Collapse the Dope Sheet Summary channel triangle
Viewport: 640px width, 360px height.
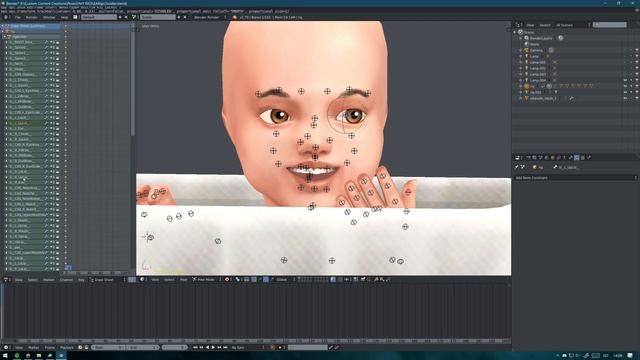pos(2,26)
